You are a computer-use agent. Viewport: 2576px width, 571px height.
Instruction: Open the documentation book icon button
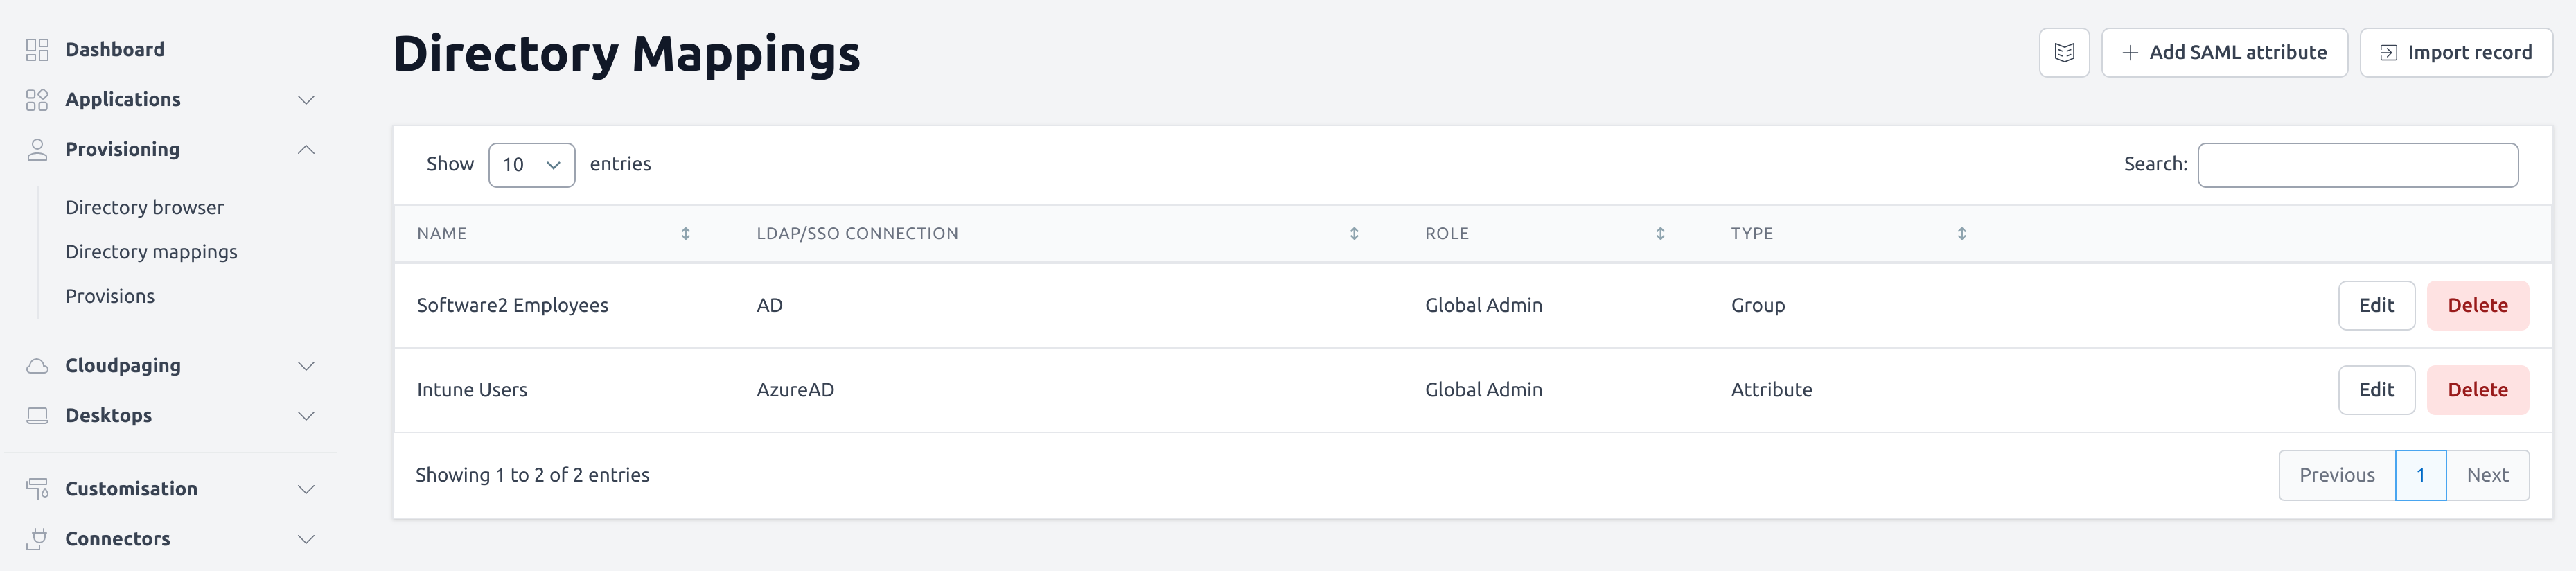[x=2064, y=53]
